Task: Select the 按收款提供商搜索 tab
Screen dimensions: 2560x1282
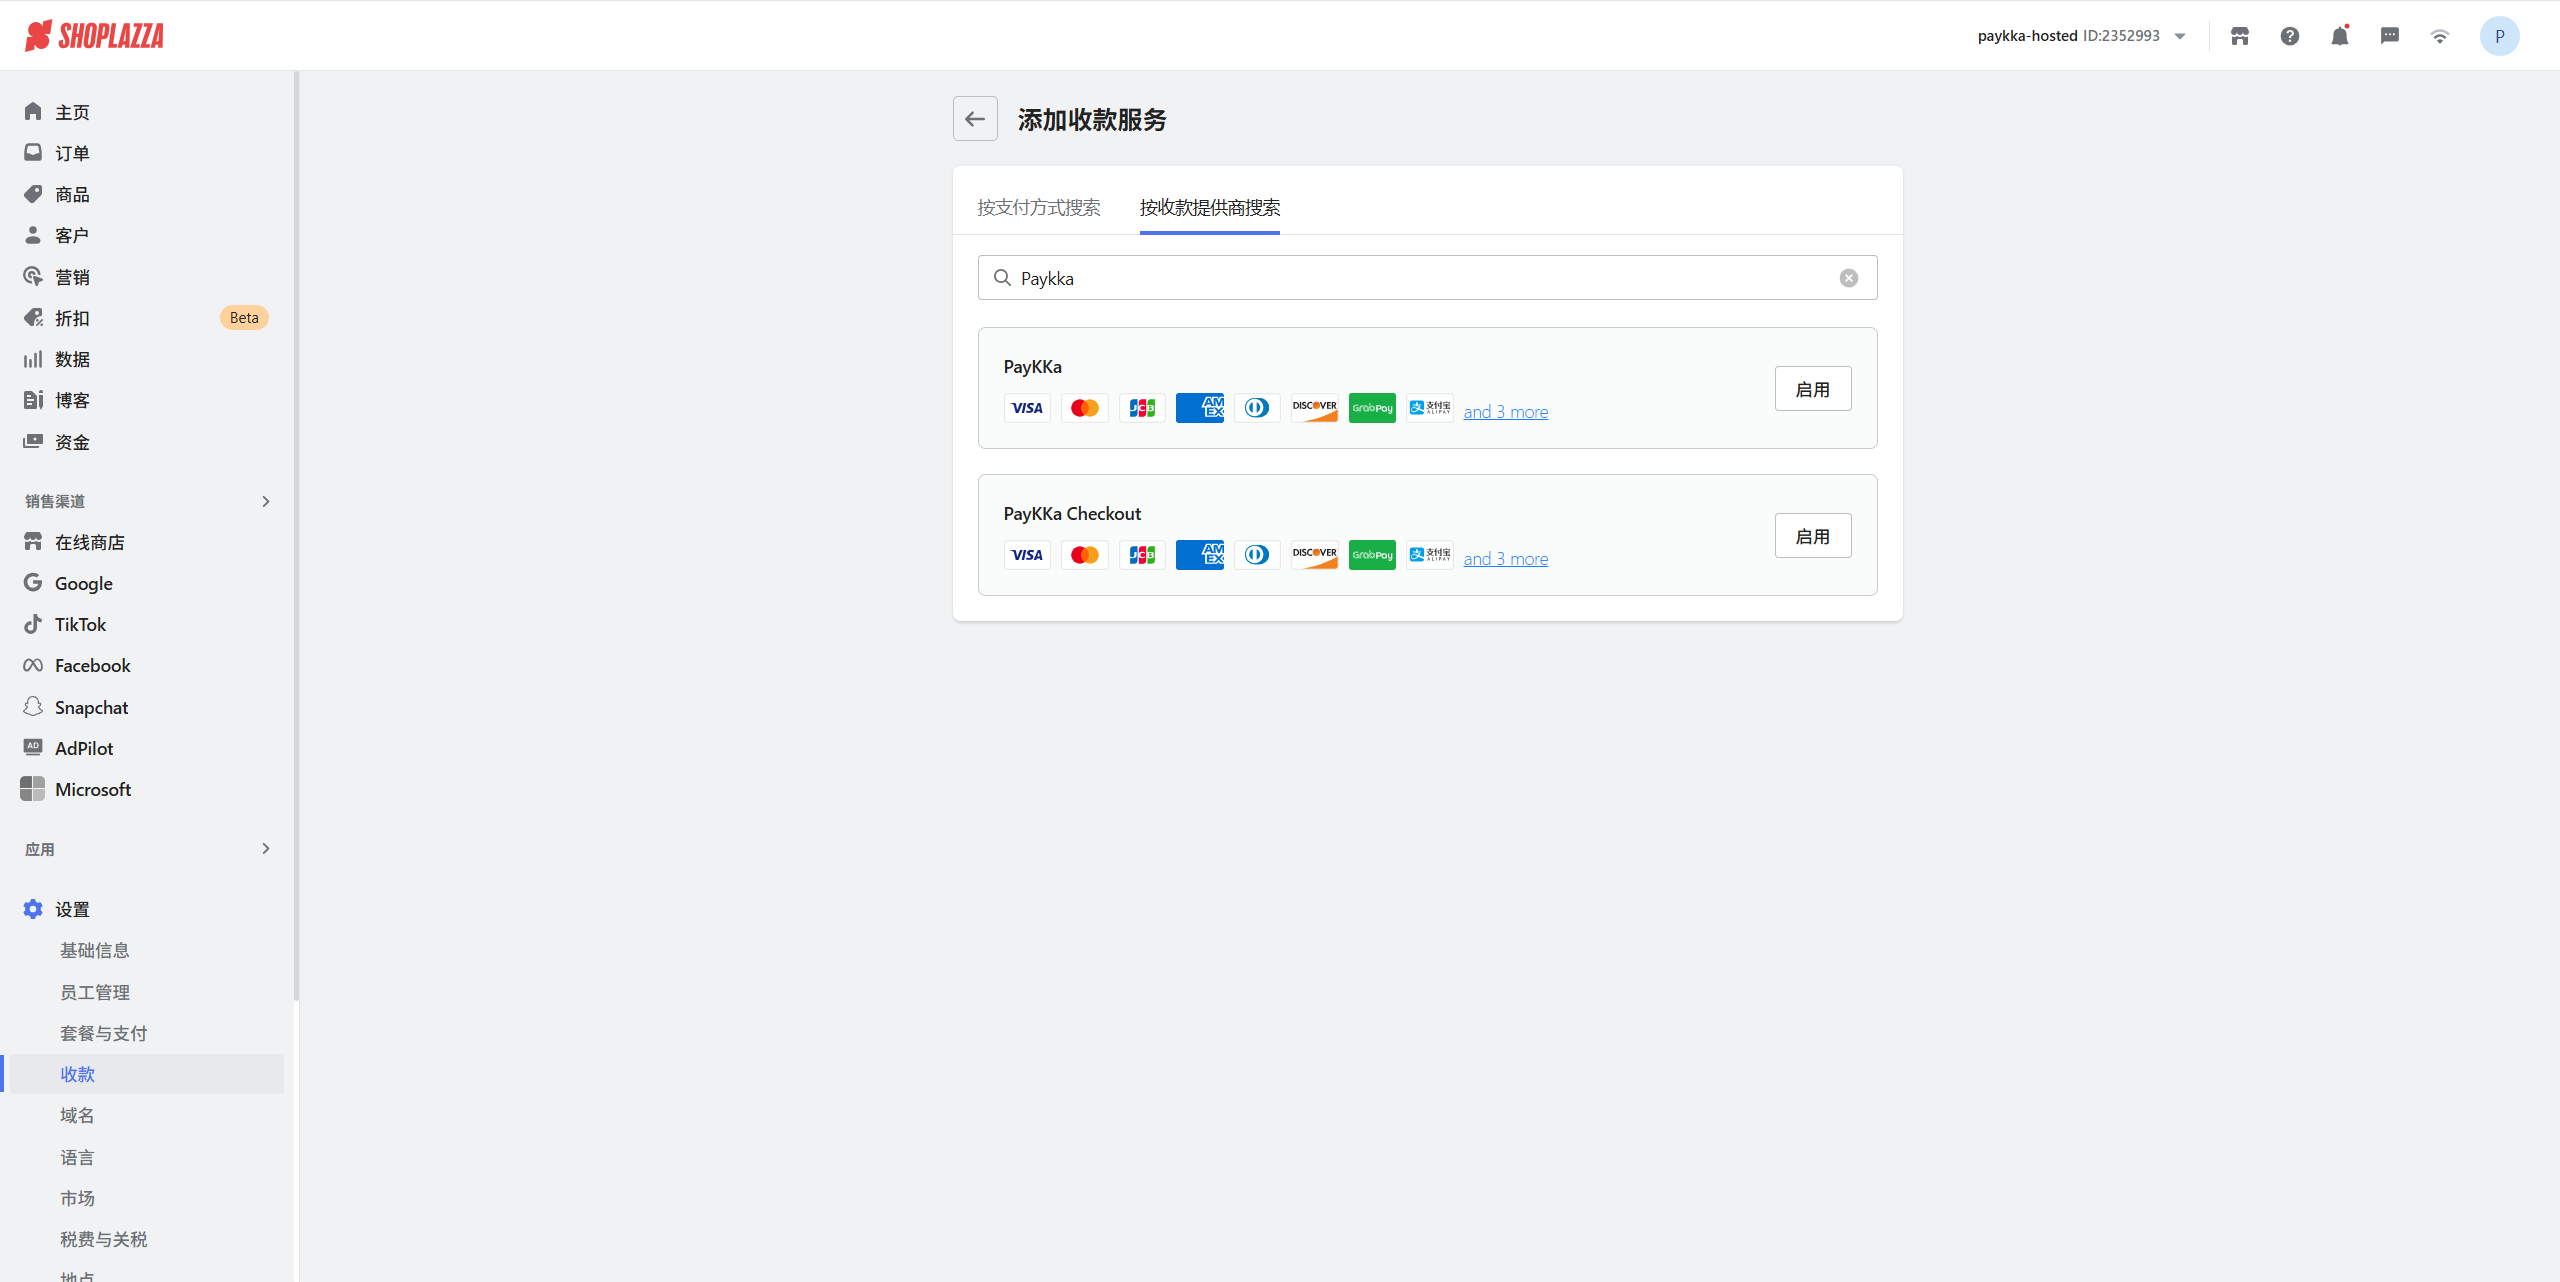Action: point(1209,207)
